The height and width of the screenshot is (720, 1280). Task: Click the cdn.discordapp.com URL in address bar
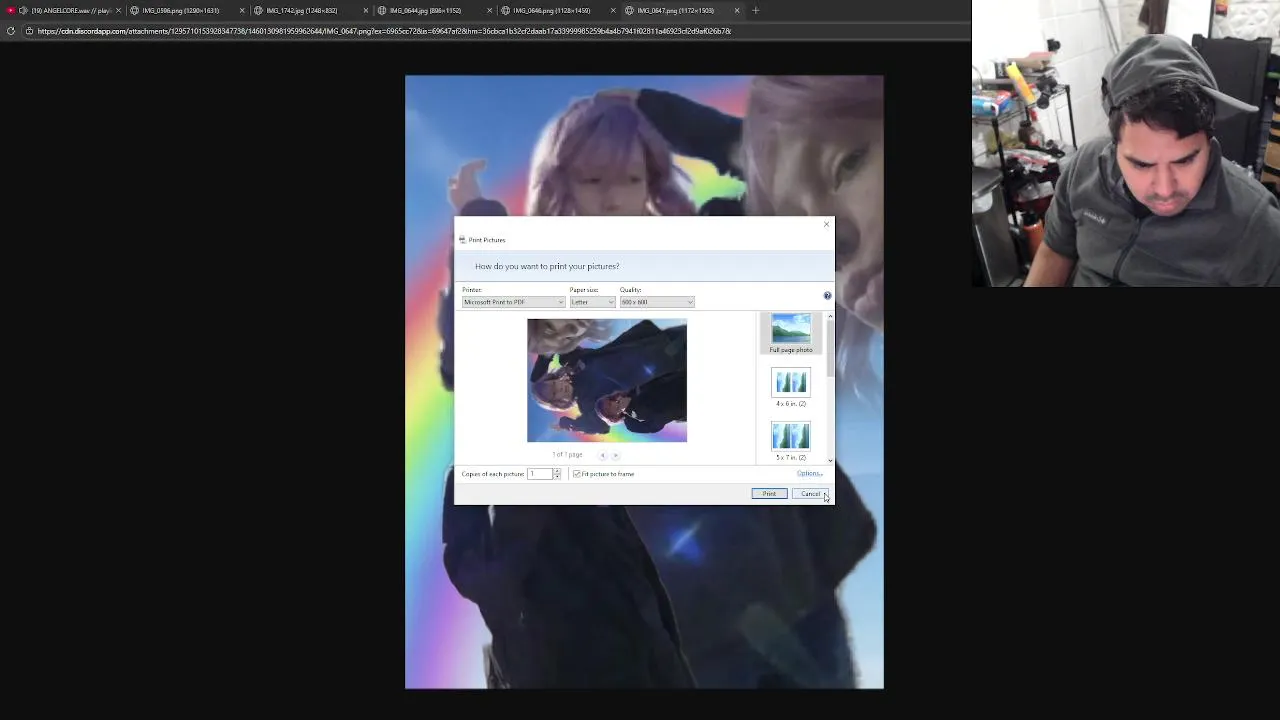[x=384, y=31]
